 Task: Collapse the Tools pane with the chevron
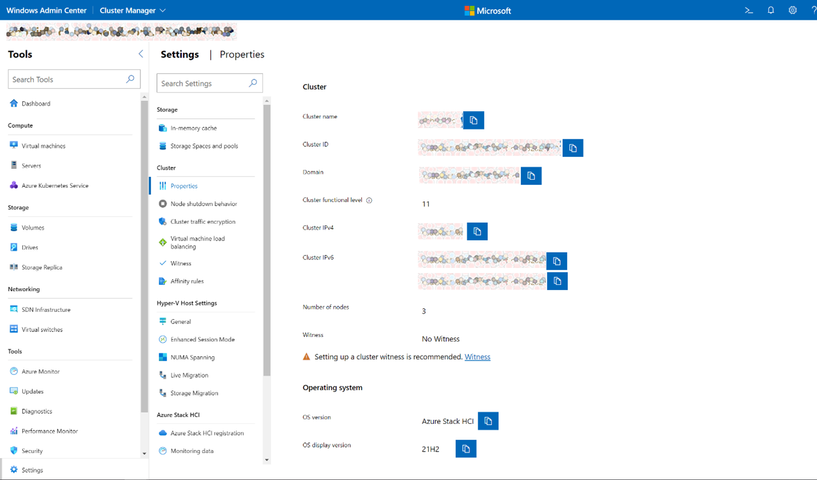tap(140, 54)
